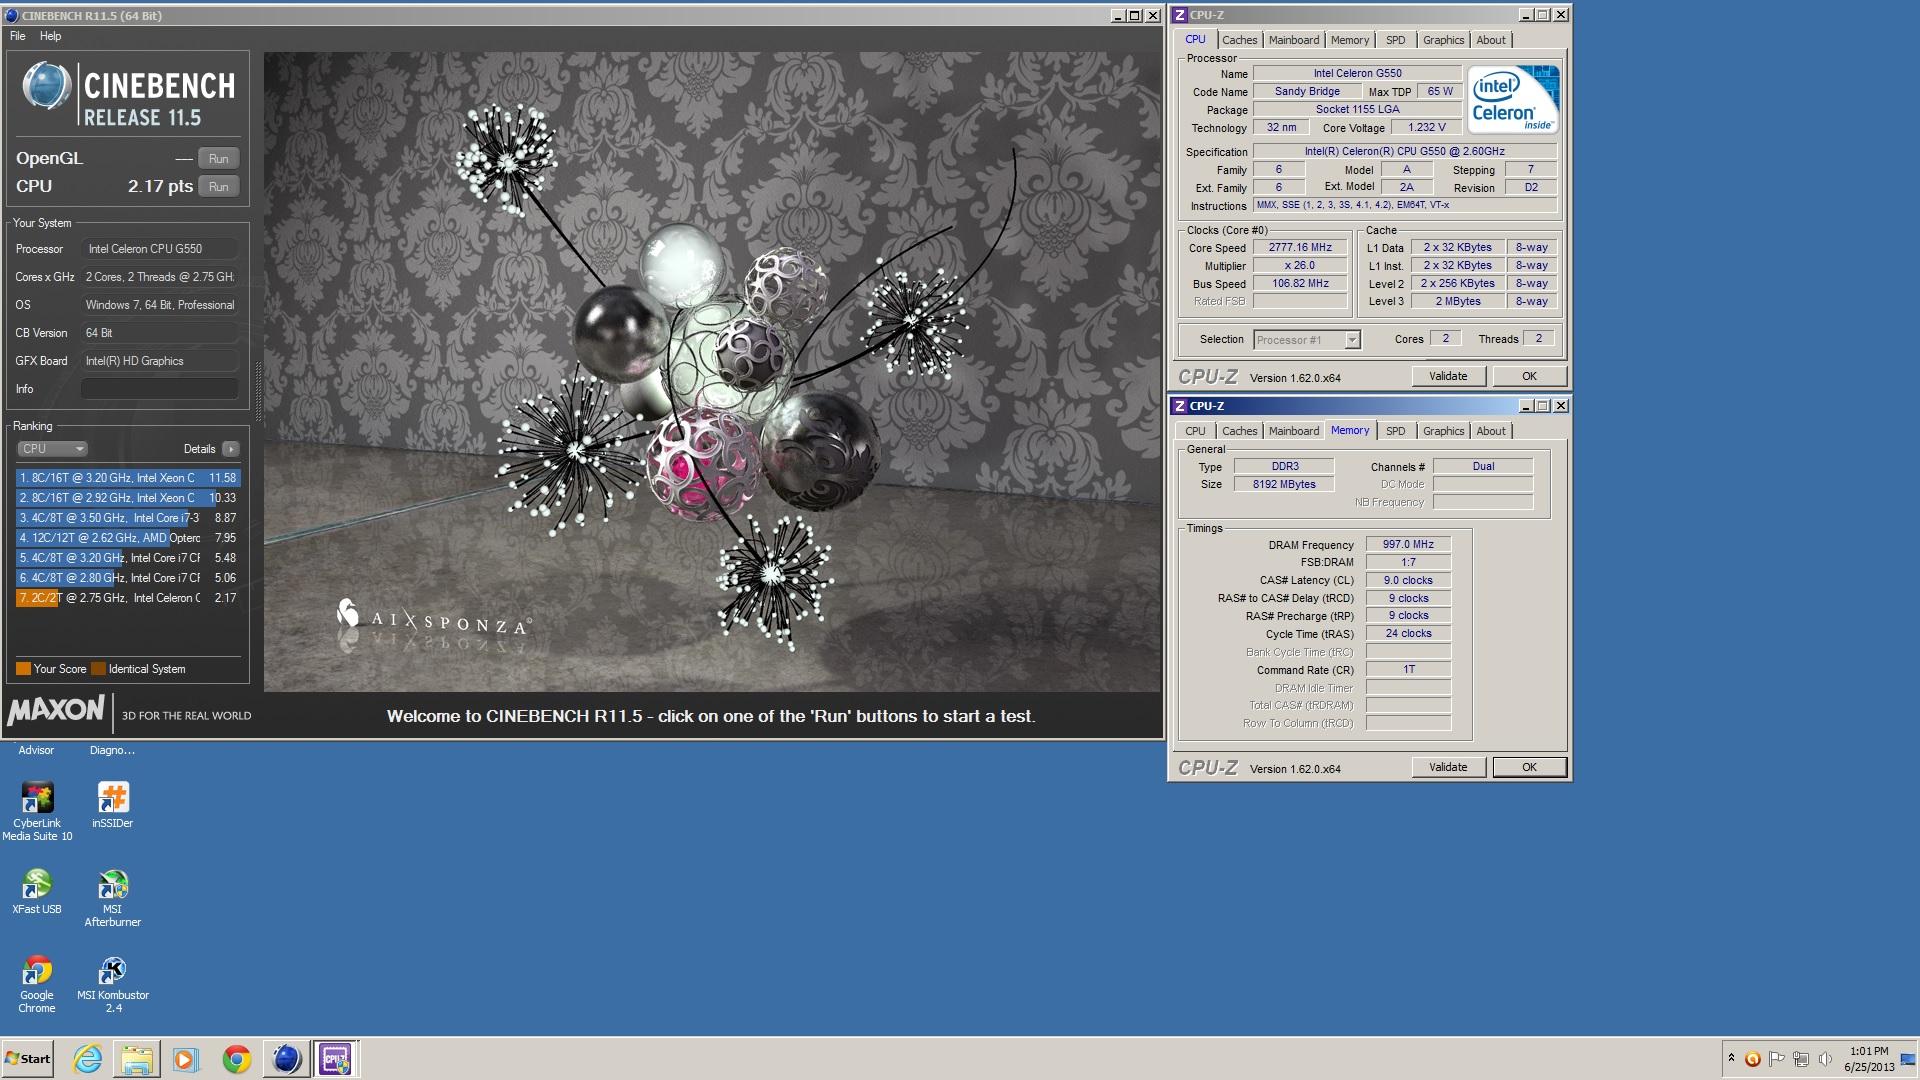Click the orange Your Score legend swatch
This screenshot has width=1920, height=1080.
23,669
